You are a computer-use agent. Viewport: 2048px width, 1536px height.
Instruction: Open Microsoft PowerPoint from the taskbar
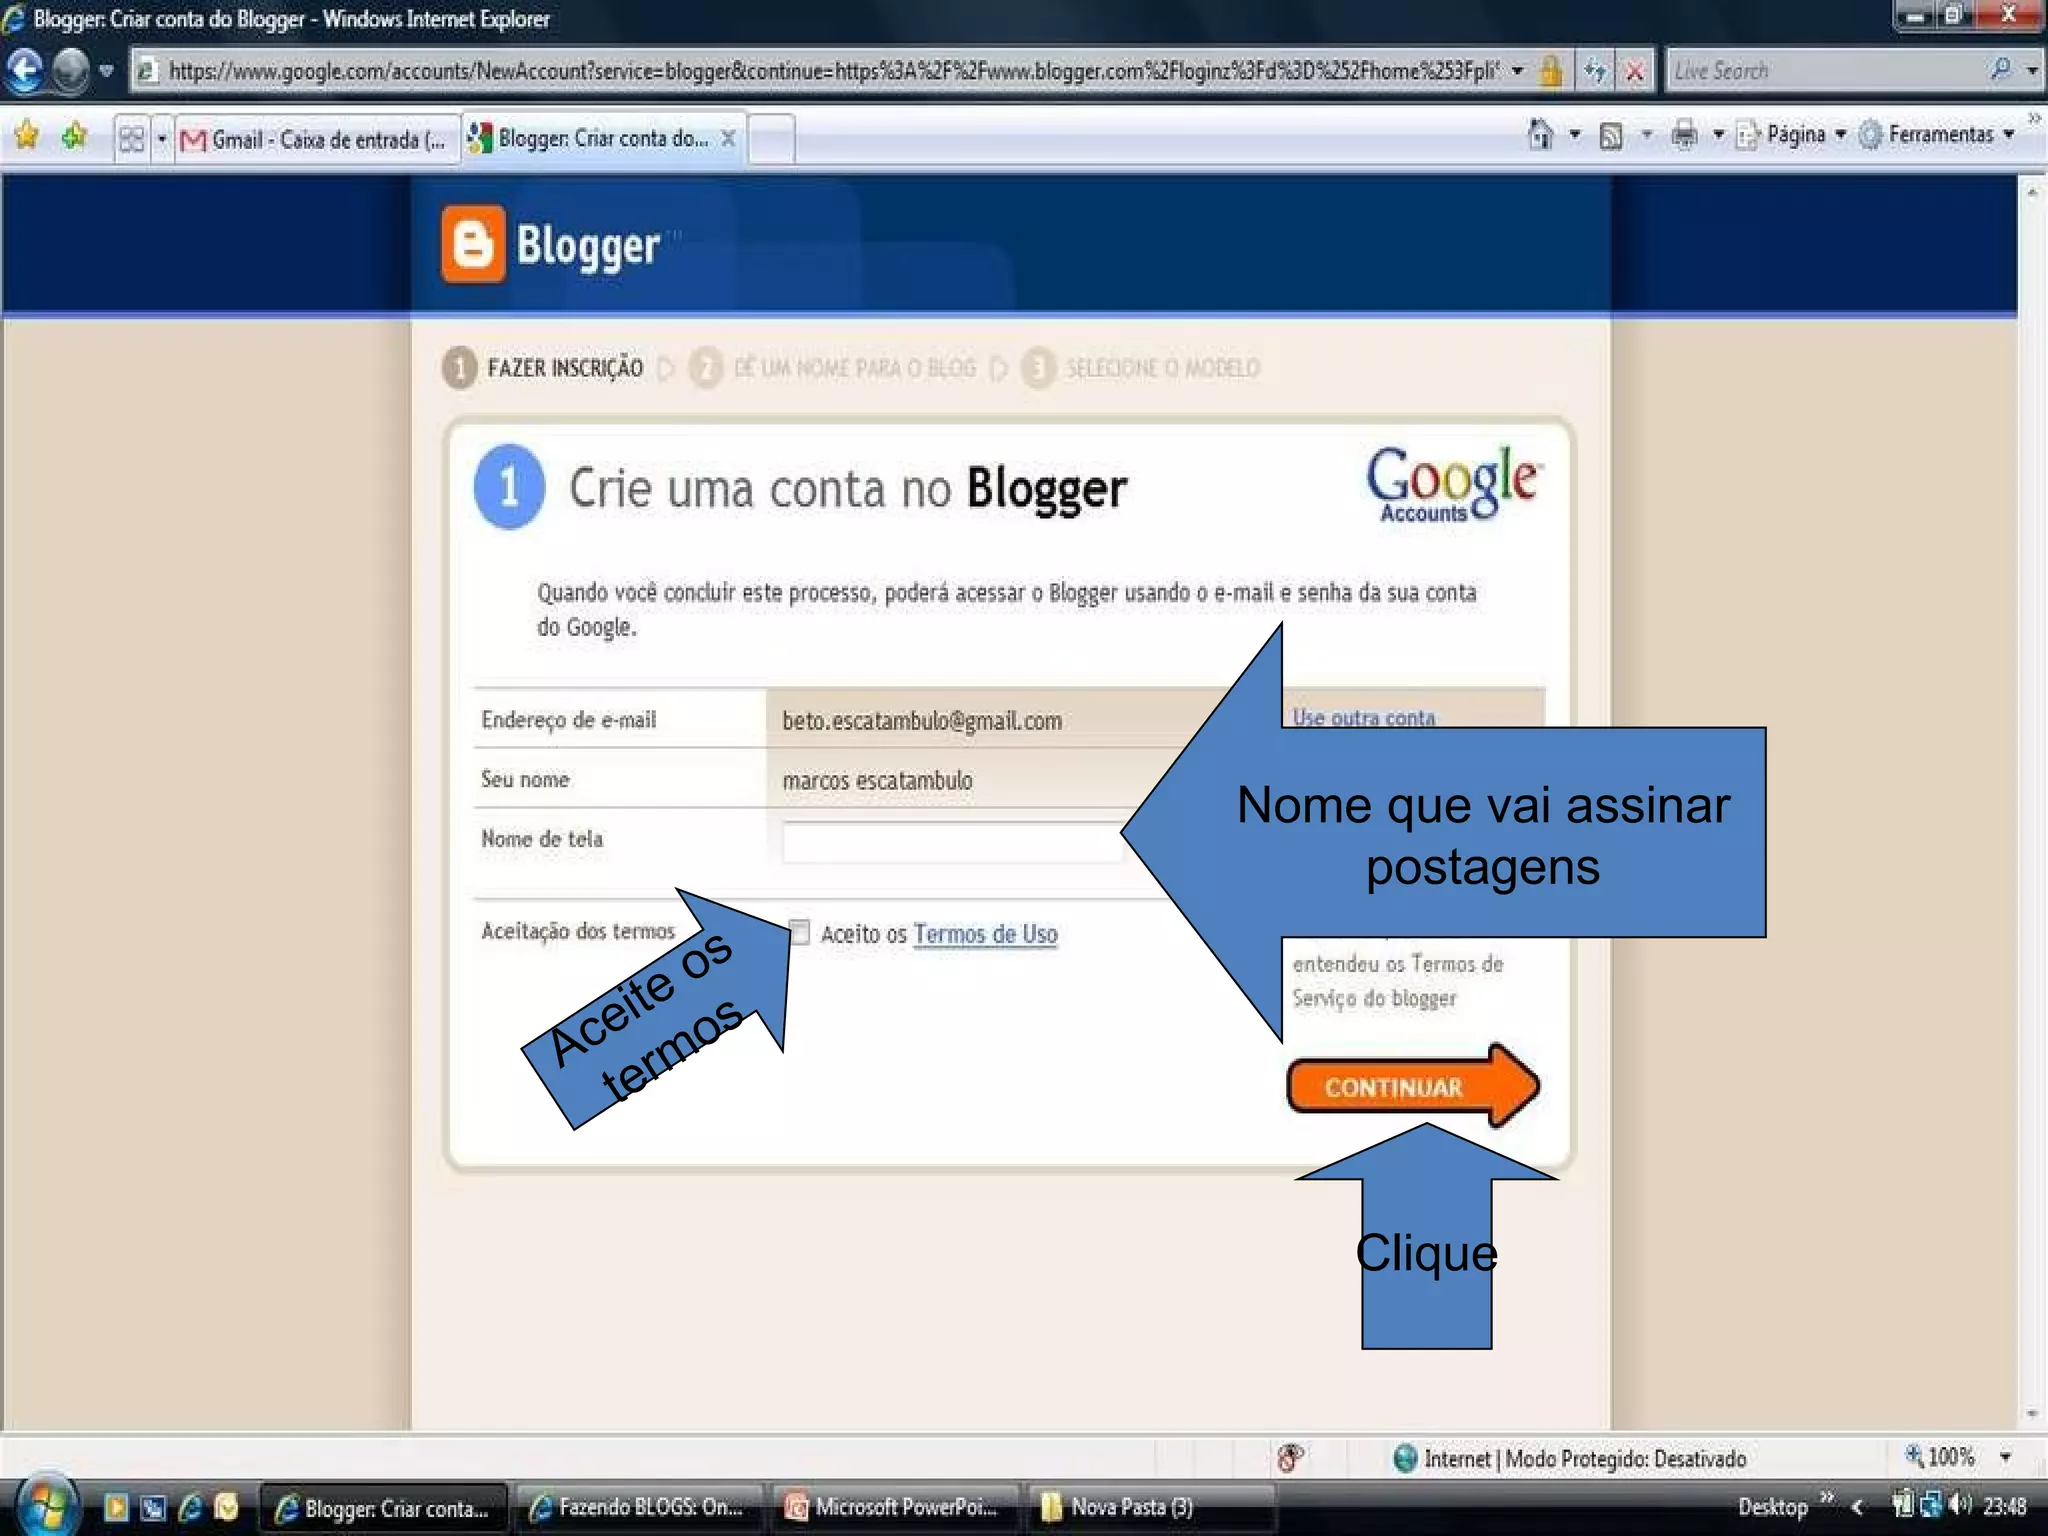pos(894,1507)
